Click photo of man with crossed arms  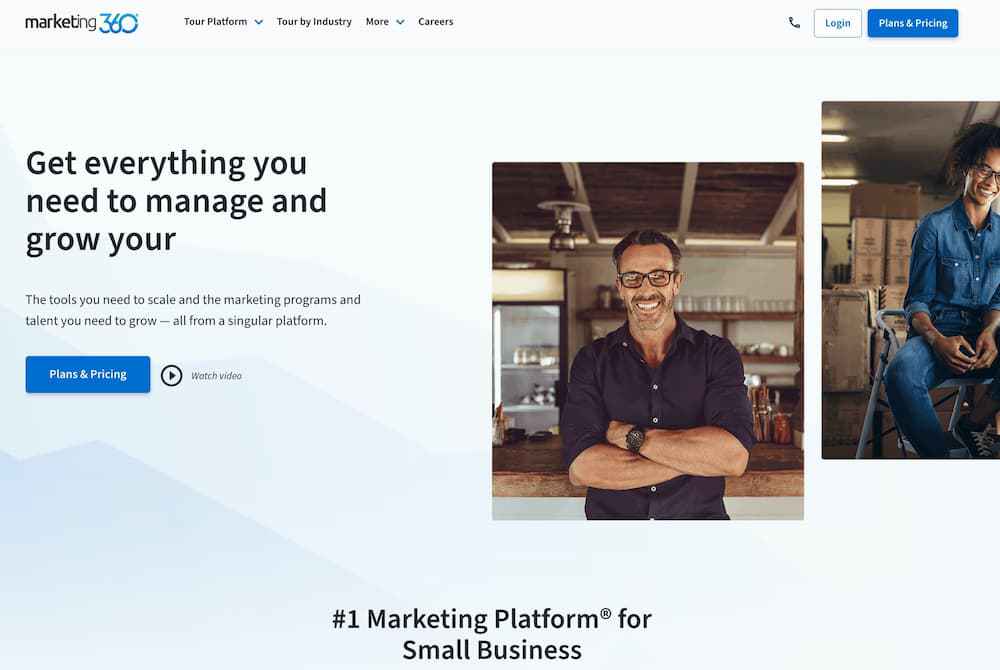tap(648, 341)
